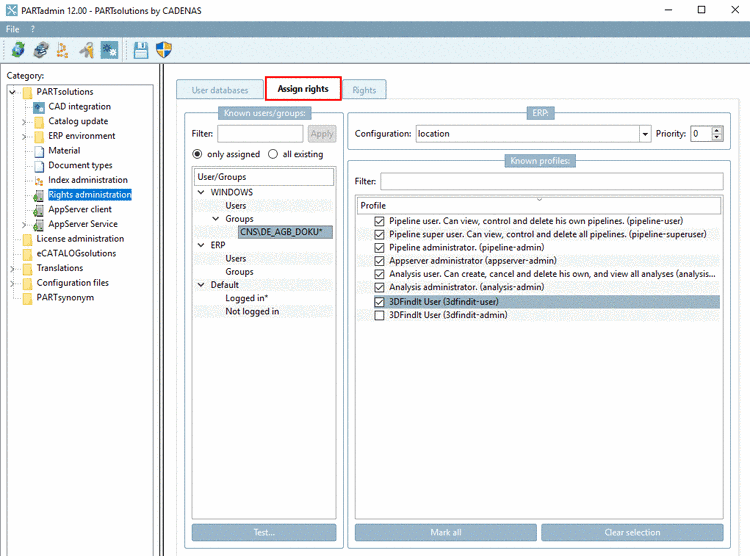Click the floppy disk save icon

point(141,50)
